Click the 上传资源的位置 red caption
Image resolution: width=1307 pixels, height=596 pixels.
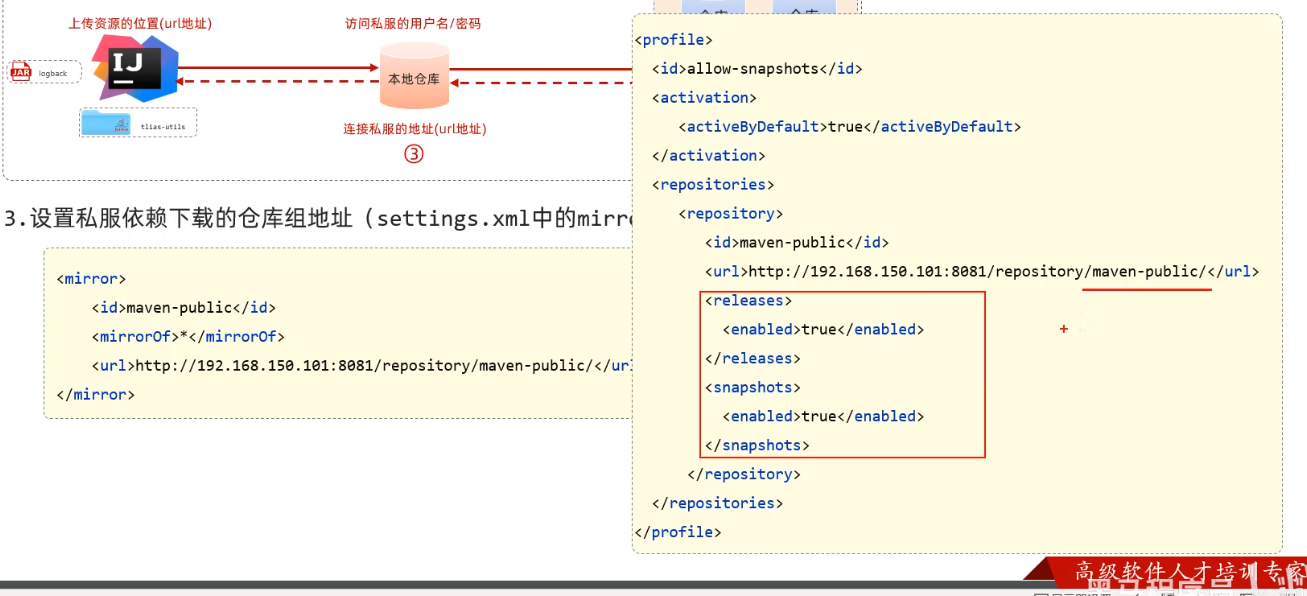[140, 23]
